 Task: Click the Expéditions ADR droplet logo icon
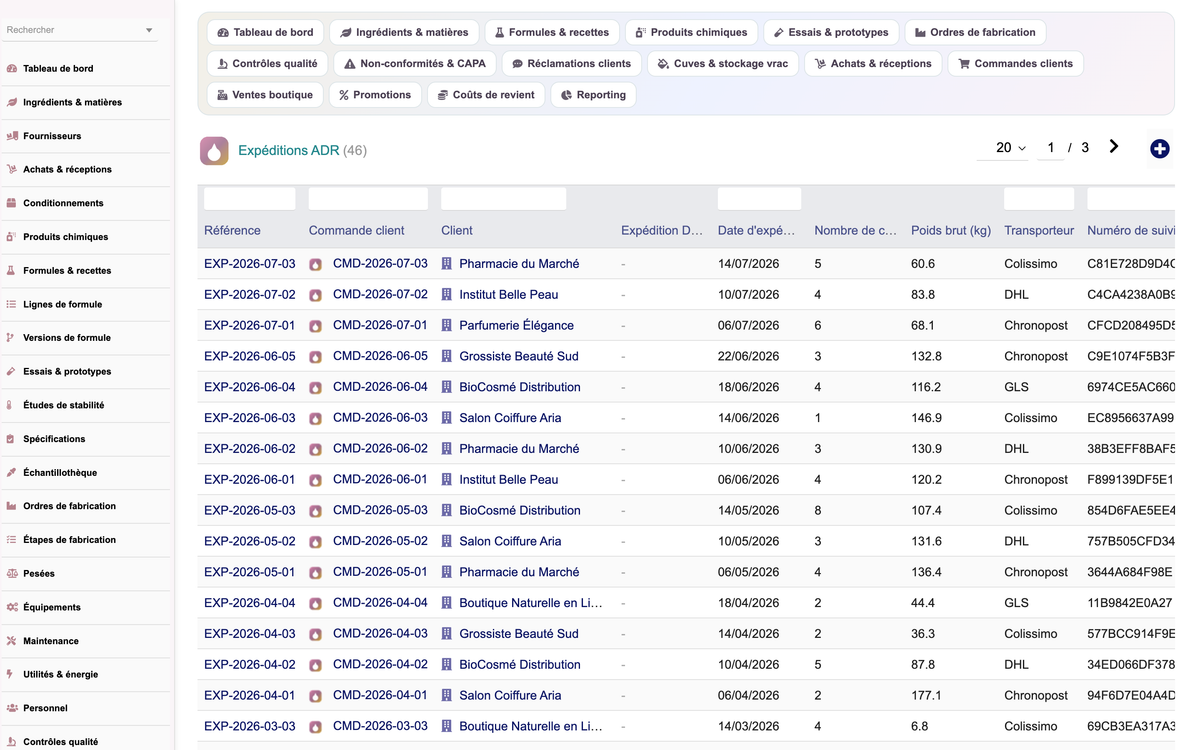(x=214, y=151)
